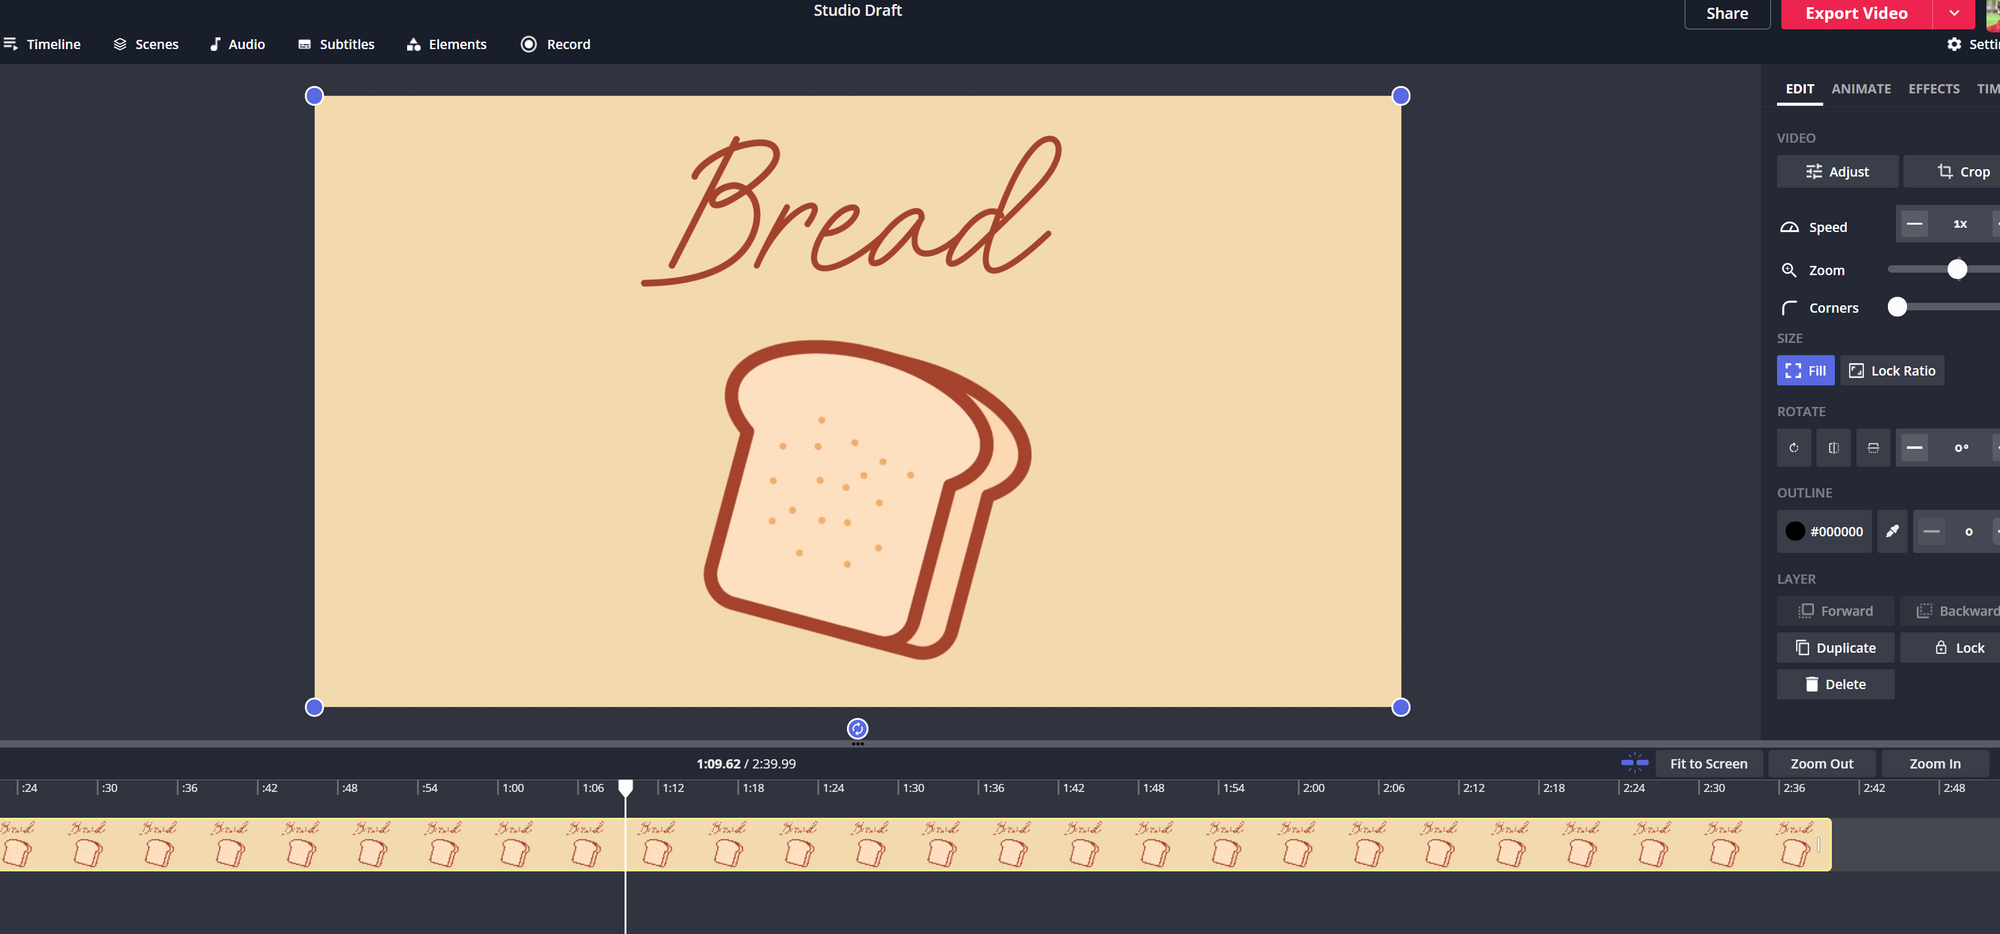Toggle the Fill size option
The width and height of the screenshot is (2000, 934).
point(1805,371)
